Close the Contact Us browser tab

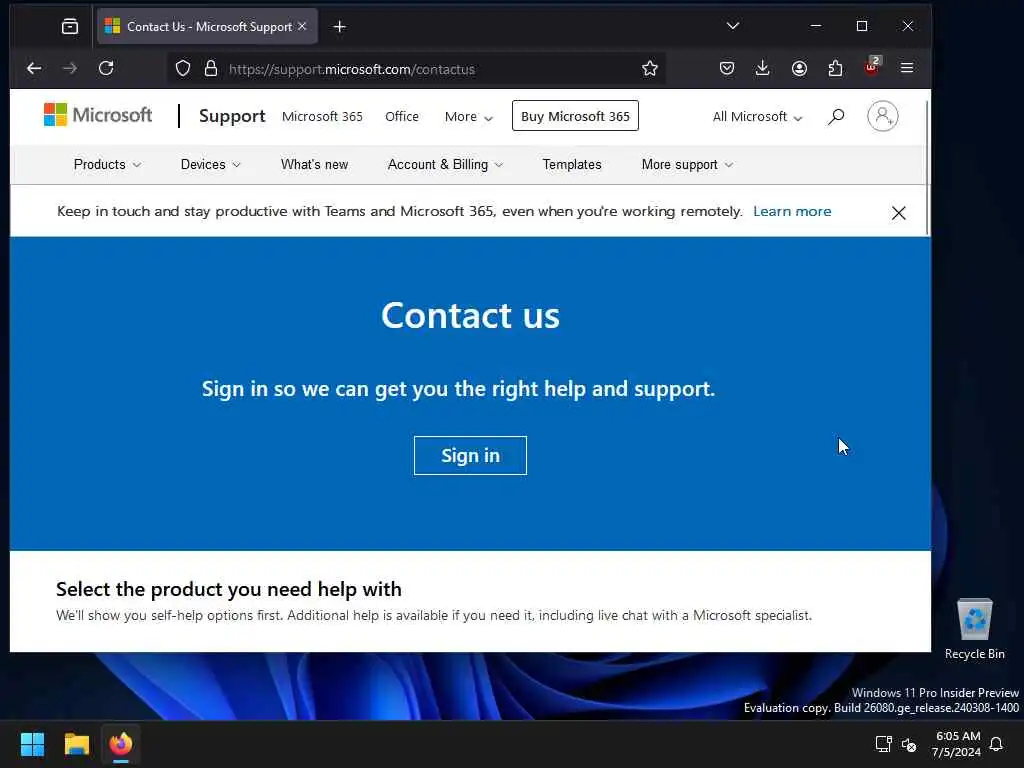click(302, 26)
